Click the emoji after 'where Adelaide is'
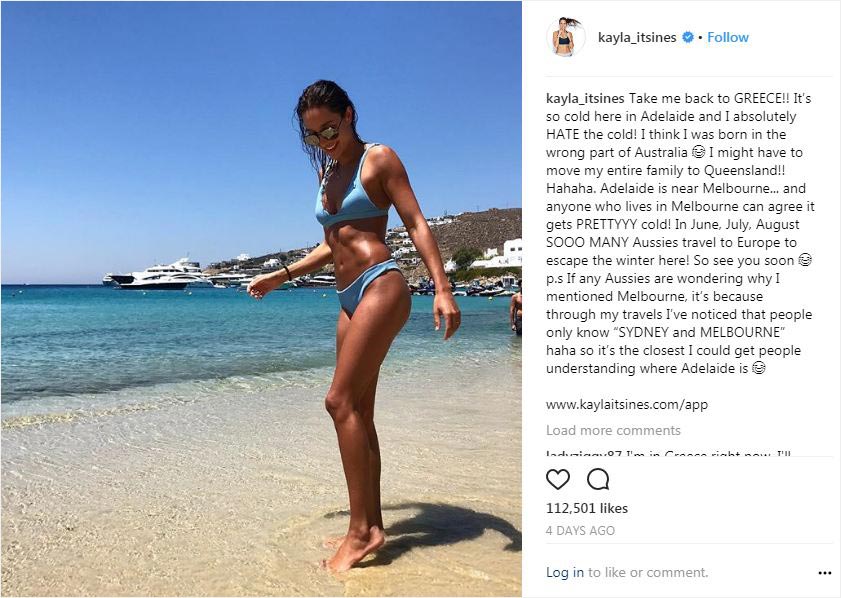 pyautogui.click(x=758, y=368)
